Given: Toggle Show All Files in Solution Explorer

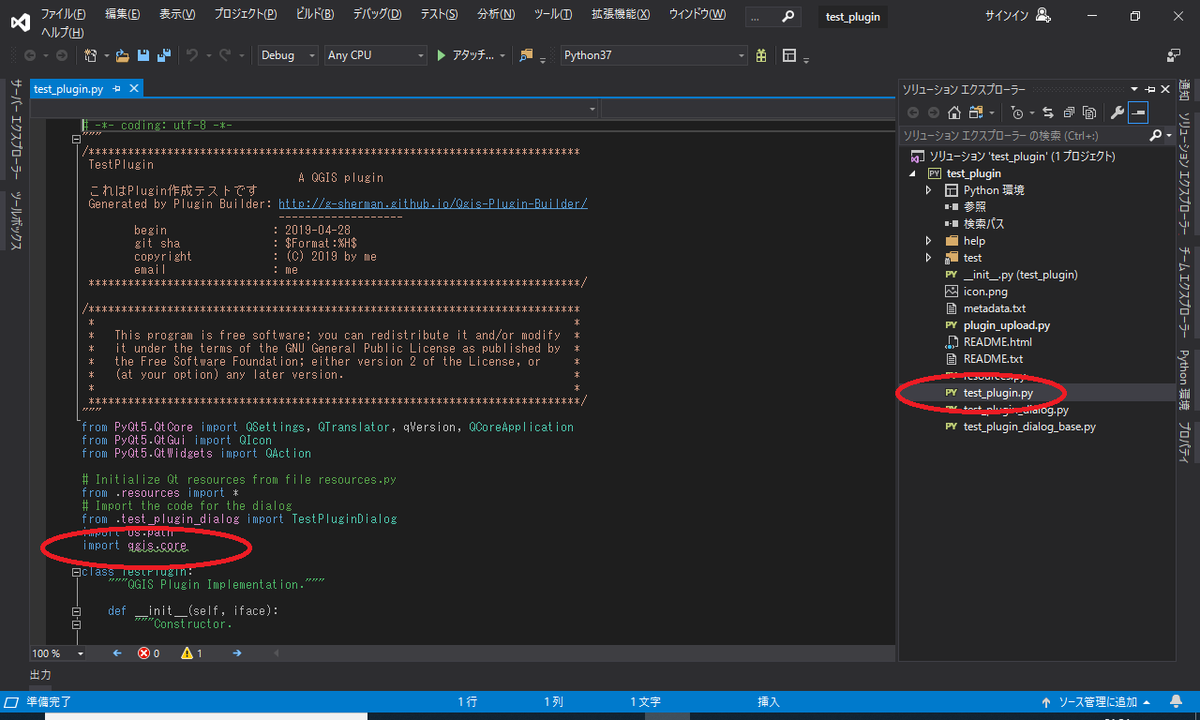Looking at the screenshot, I should [1089, 112].
